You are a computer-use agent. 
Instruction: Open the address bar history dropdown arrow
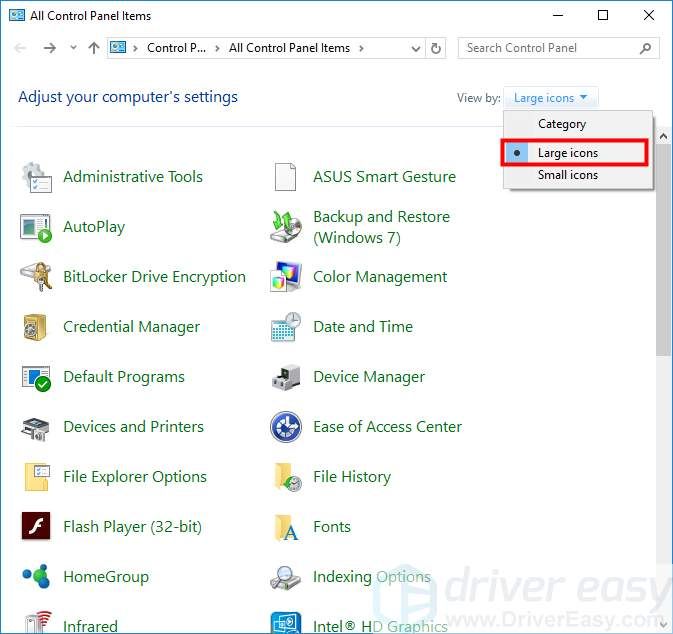(x=416, y=48)
